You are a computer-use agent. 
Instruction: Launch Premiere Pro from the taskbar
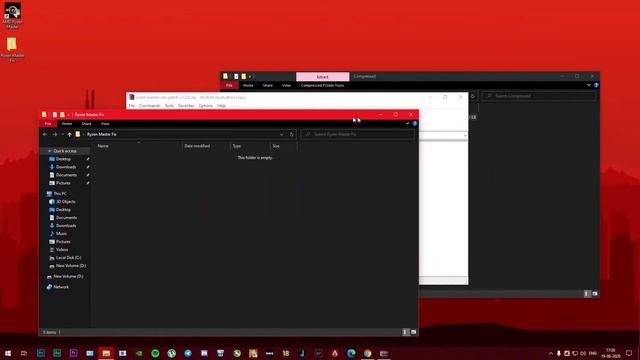[73, 353]
